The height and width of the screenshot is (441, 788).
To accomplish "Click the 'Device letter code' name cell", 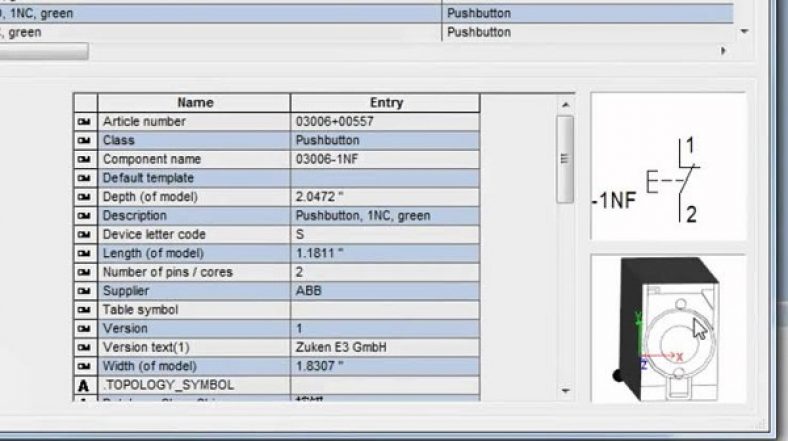I will click(x=194, y=235).
